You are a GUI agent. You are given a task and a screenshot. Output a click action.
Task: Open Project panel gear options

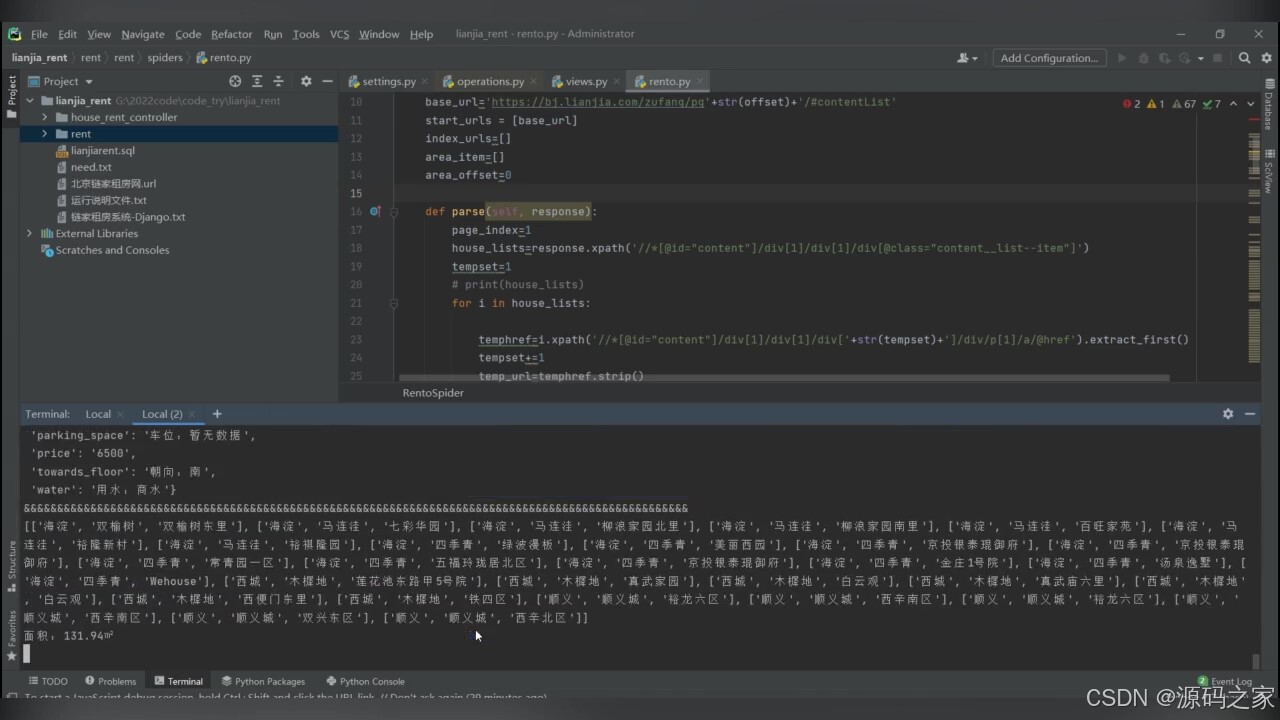coord(306,81)
